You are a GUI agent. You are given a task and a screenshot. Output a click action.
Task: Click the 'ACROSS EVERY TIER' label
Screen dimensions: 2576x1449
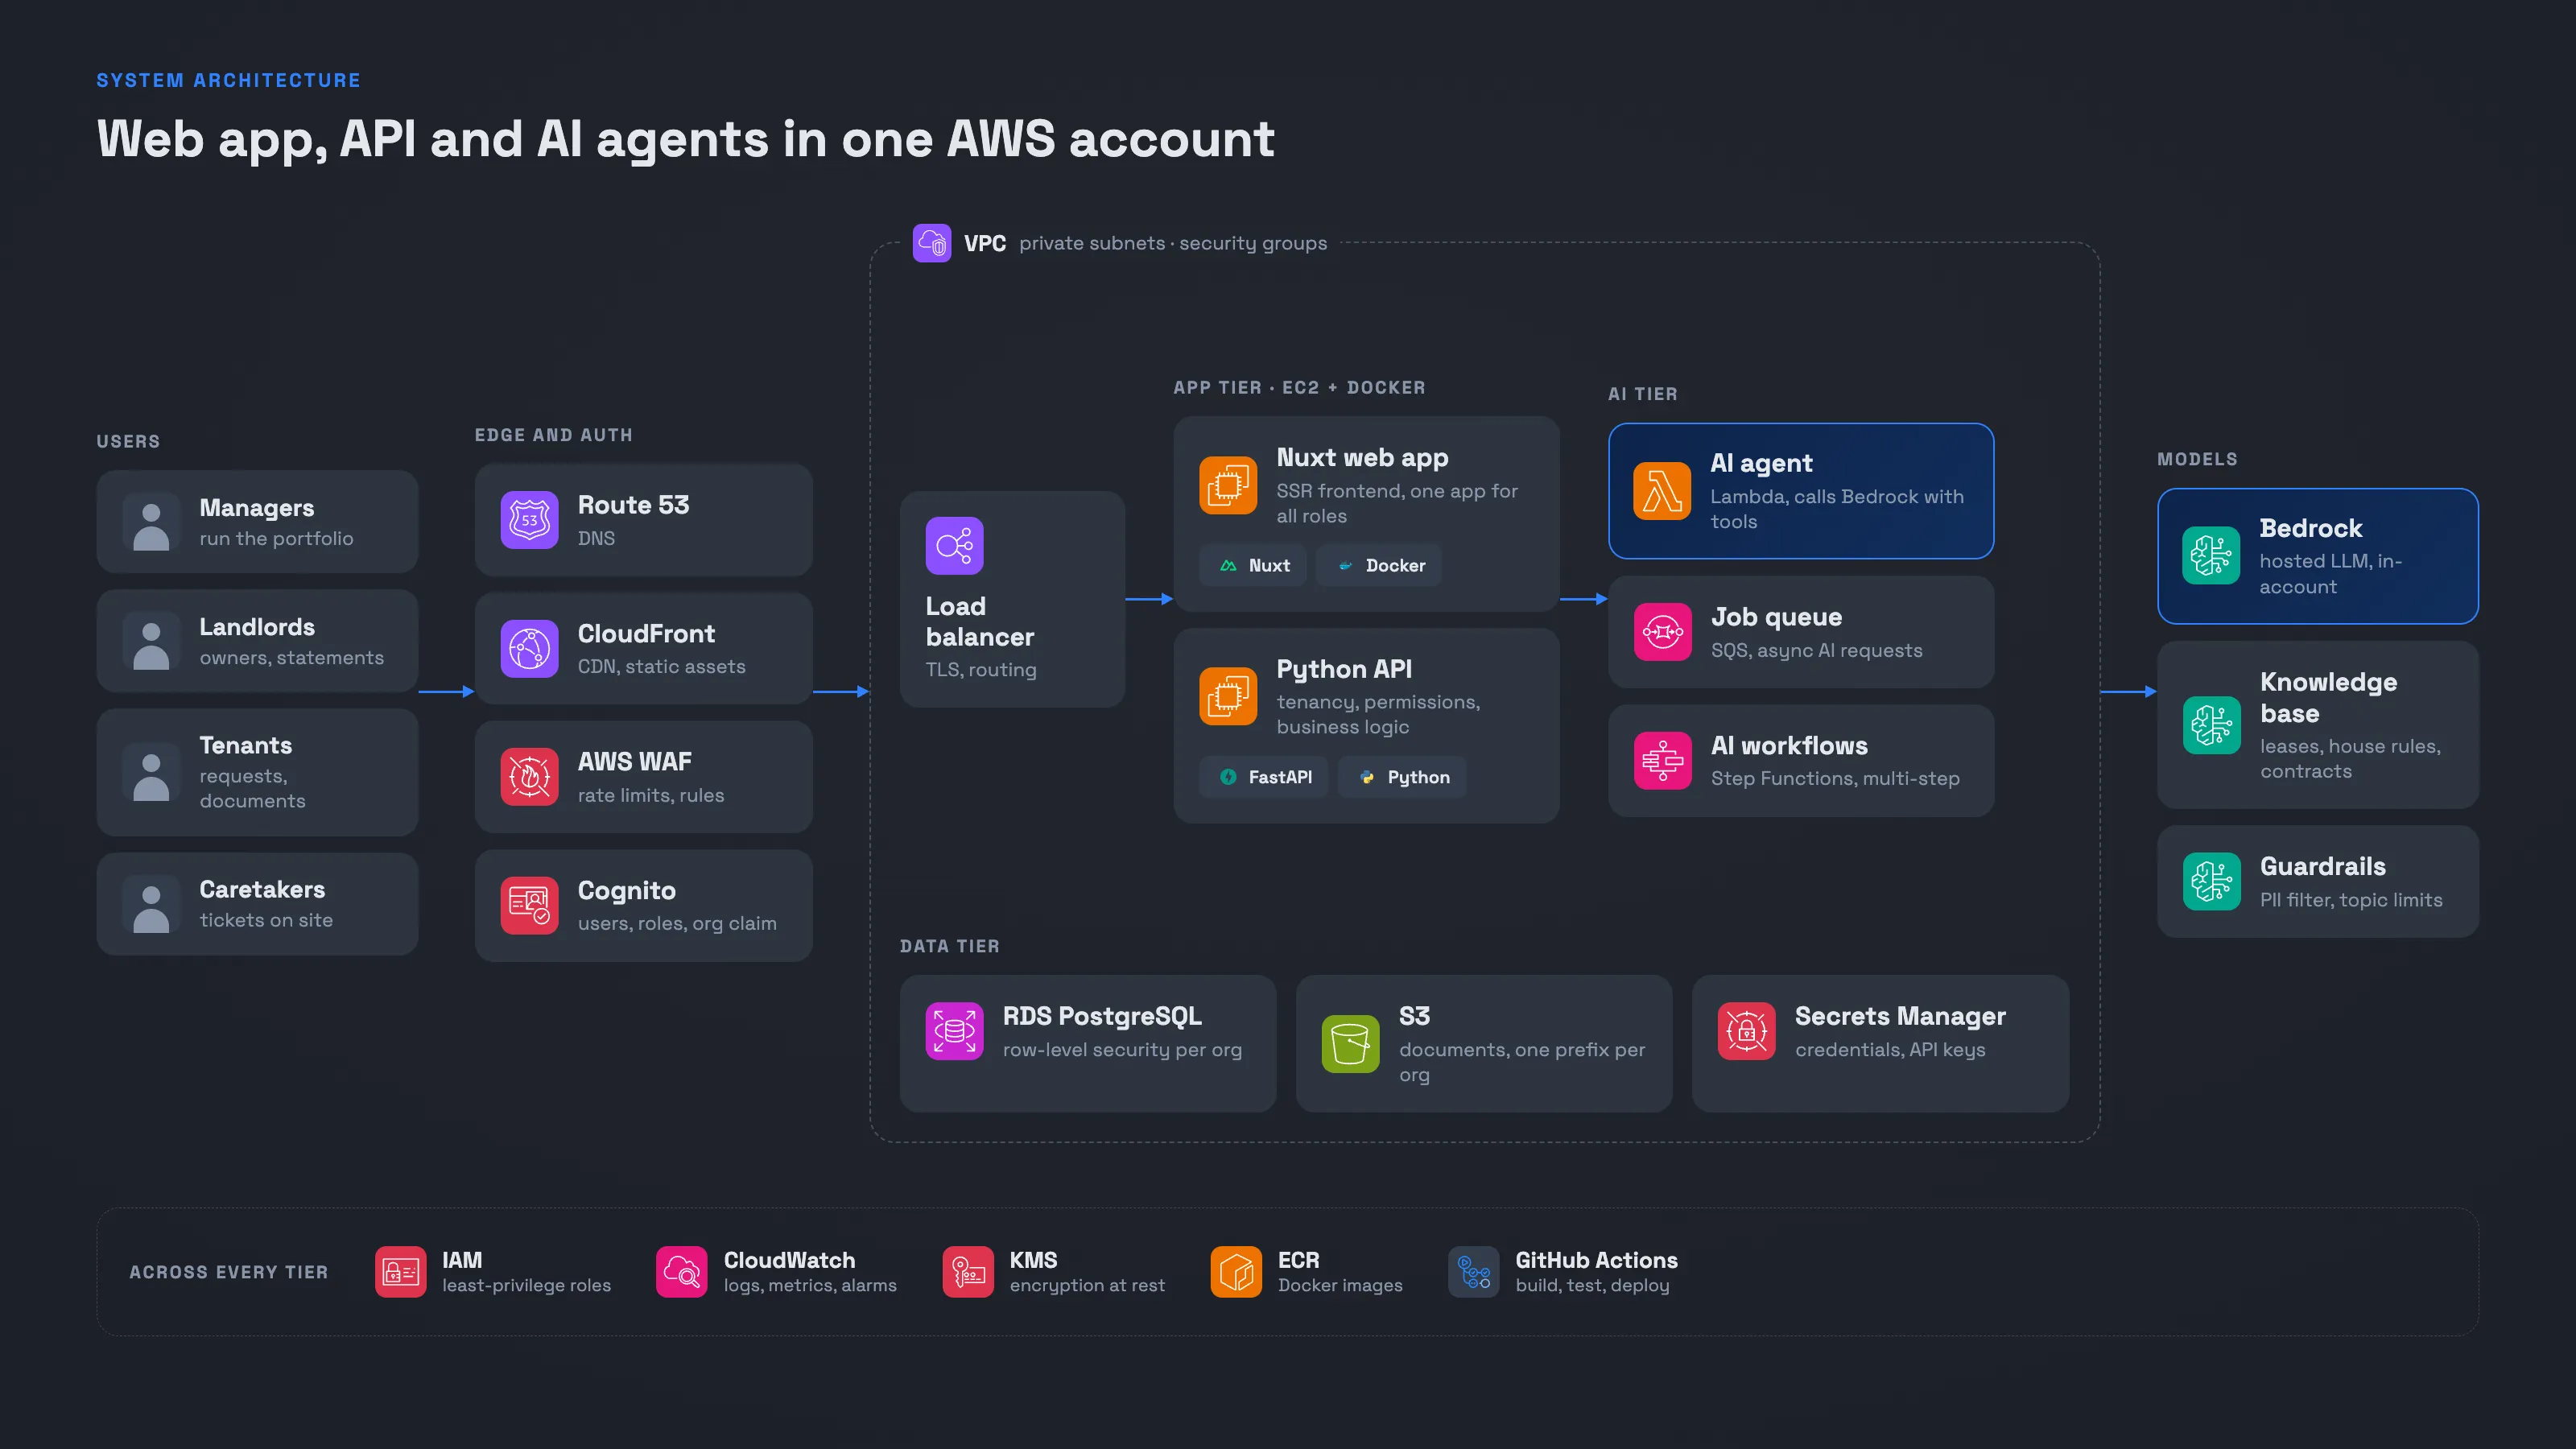tap(228, 1272)
